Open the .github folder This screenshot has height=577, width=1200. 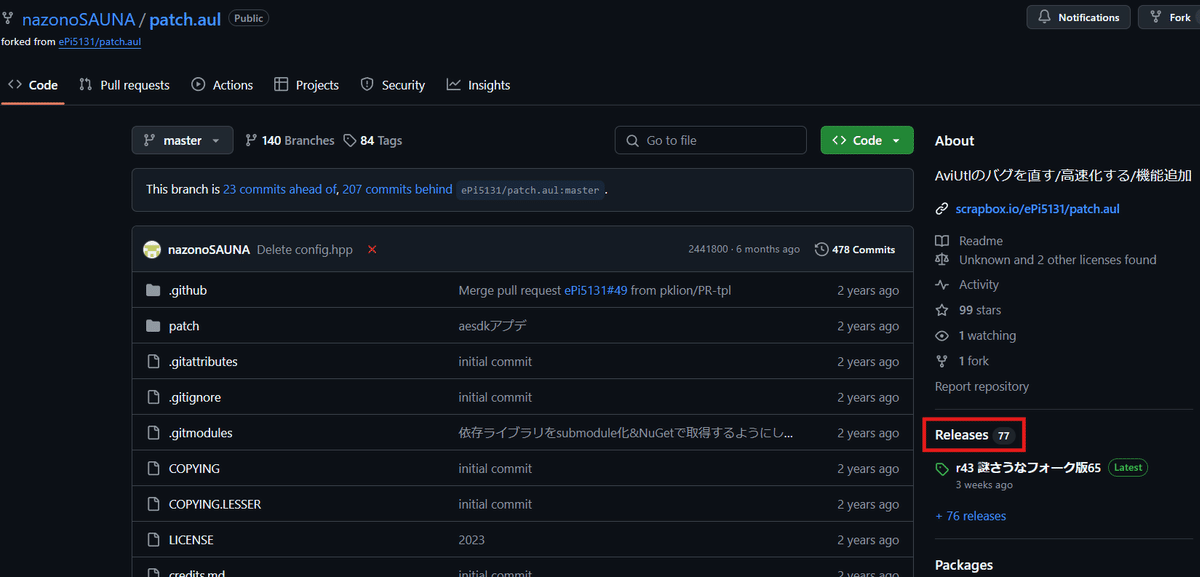pyautogui.click(x=188, y=290)
